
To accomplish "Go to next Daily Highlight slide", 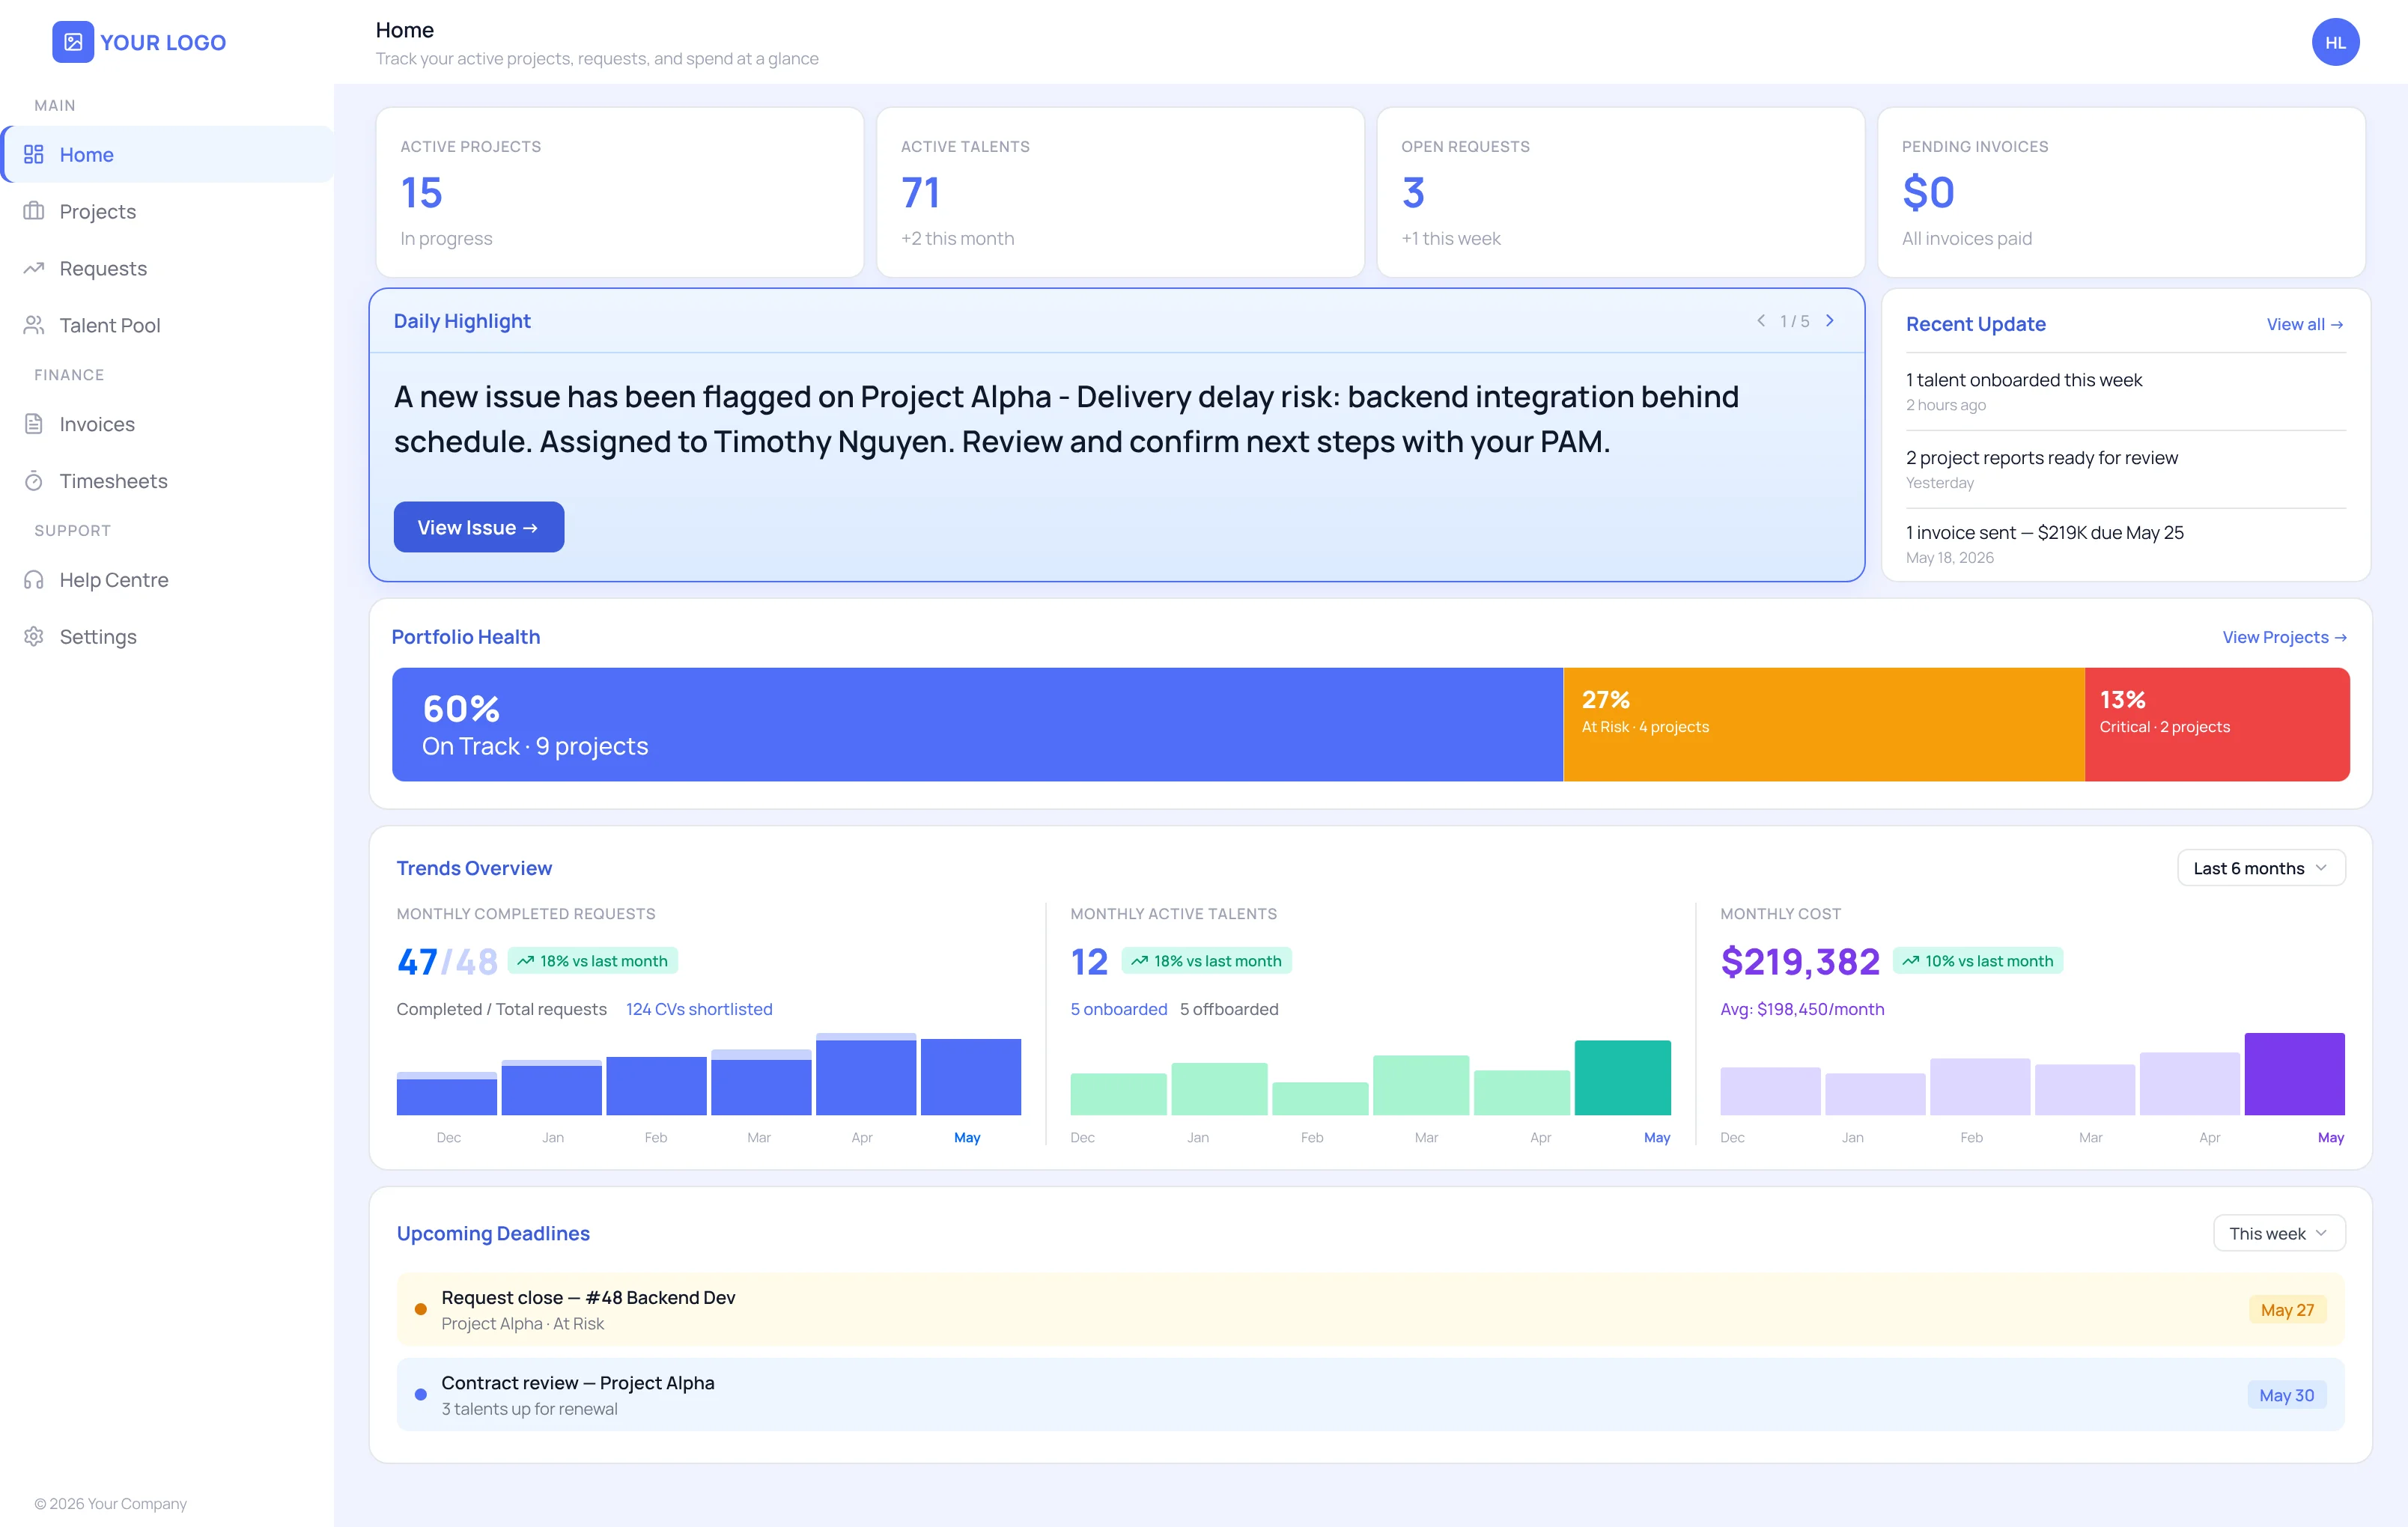I will click(1830, 321).
